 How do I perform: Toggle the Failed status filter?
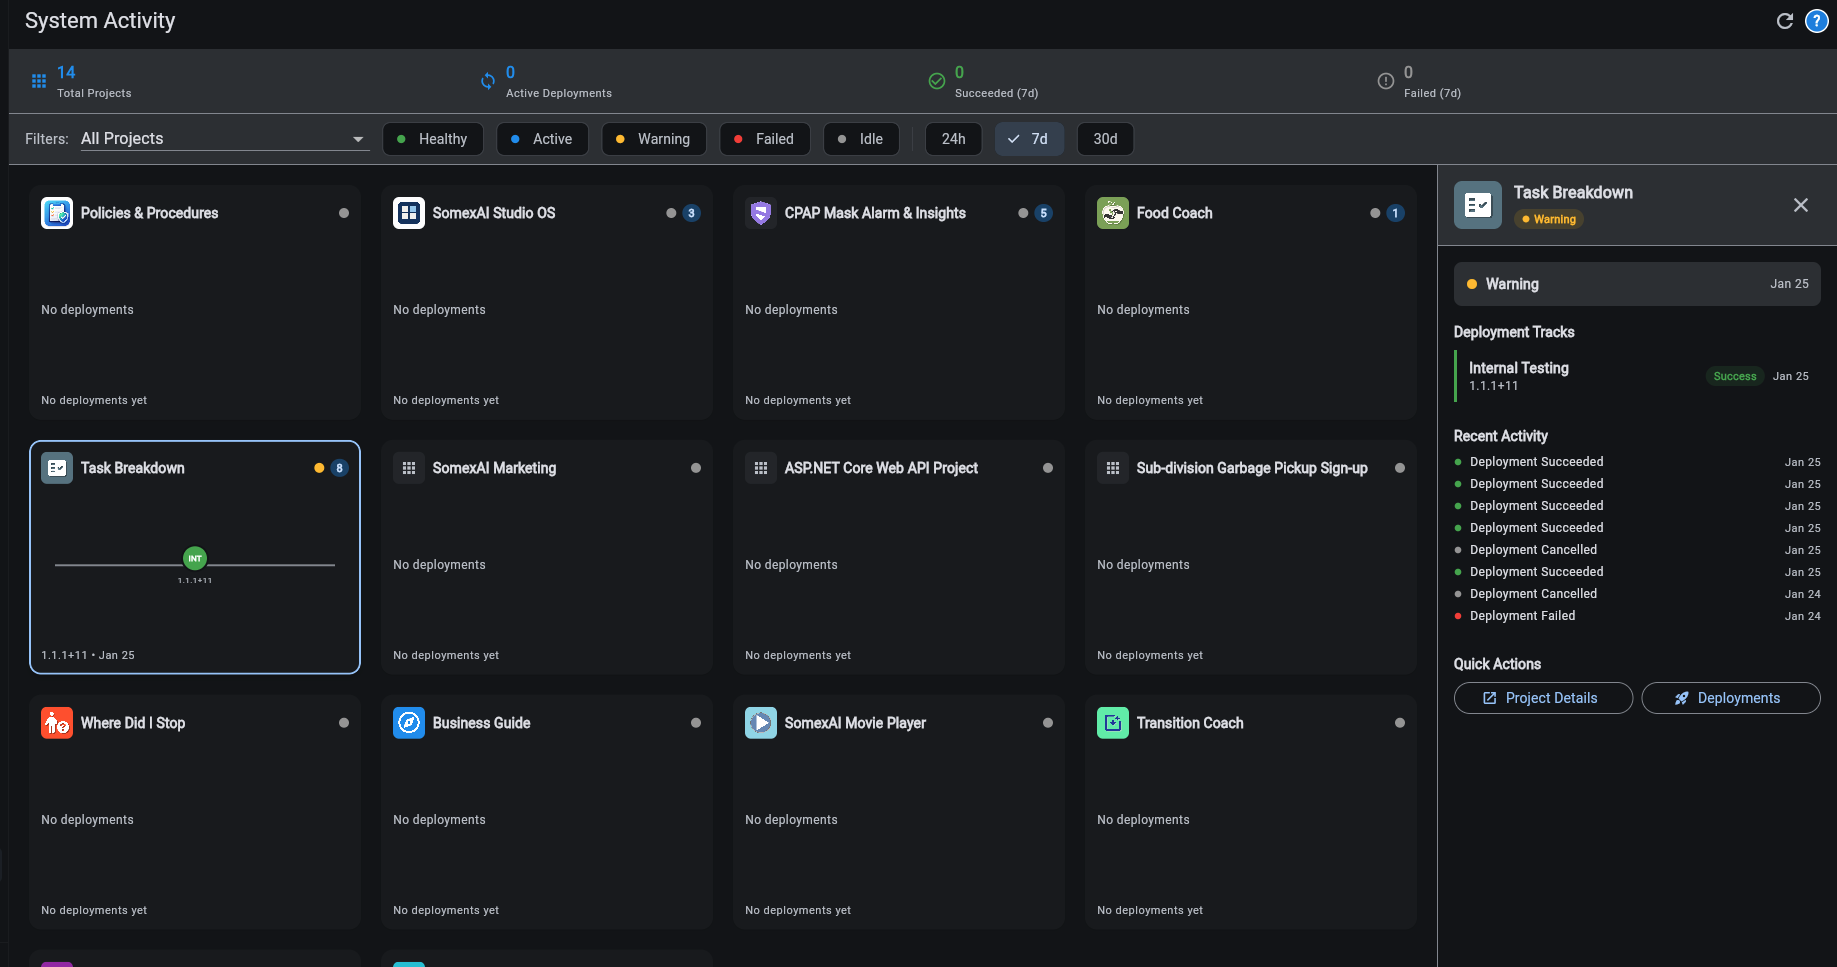click(764, 139)
